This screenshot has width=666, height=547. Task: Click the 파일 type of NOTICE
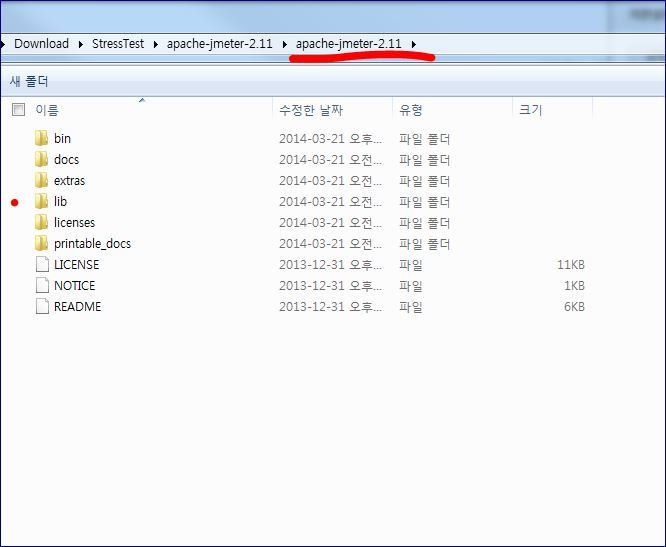[411, 286]
